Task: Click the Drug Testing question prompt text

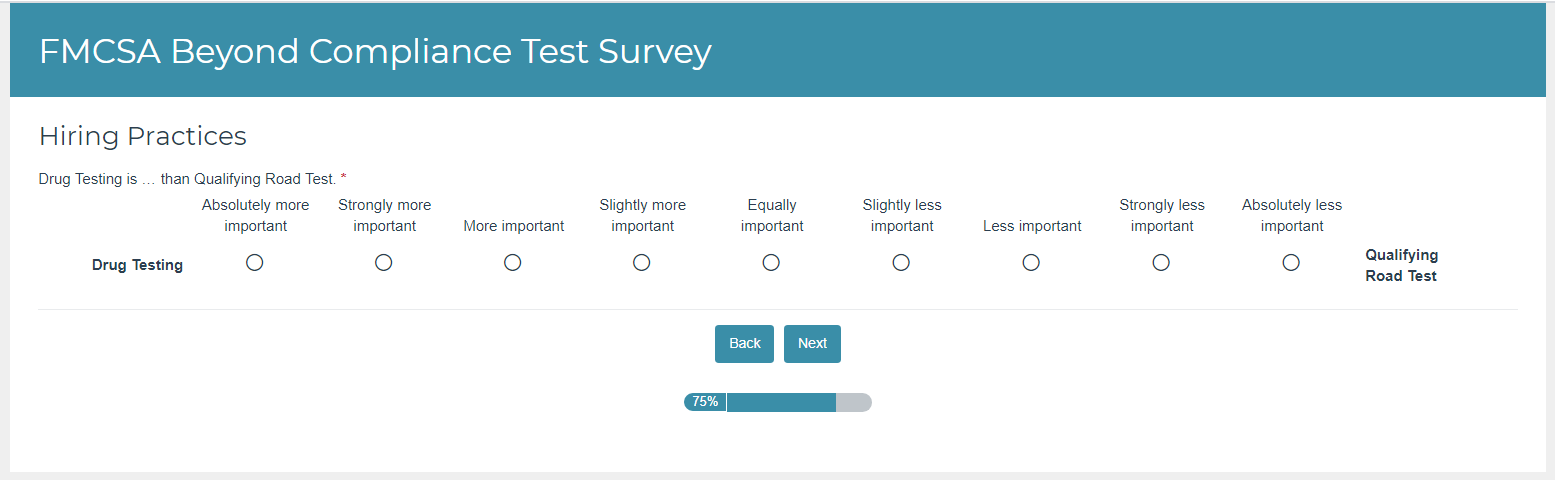Action: click(x=187, y=179)
